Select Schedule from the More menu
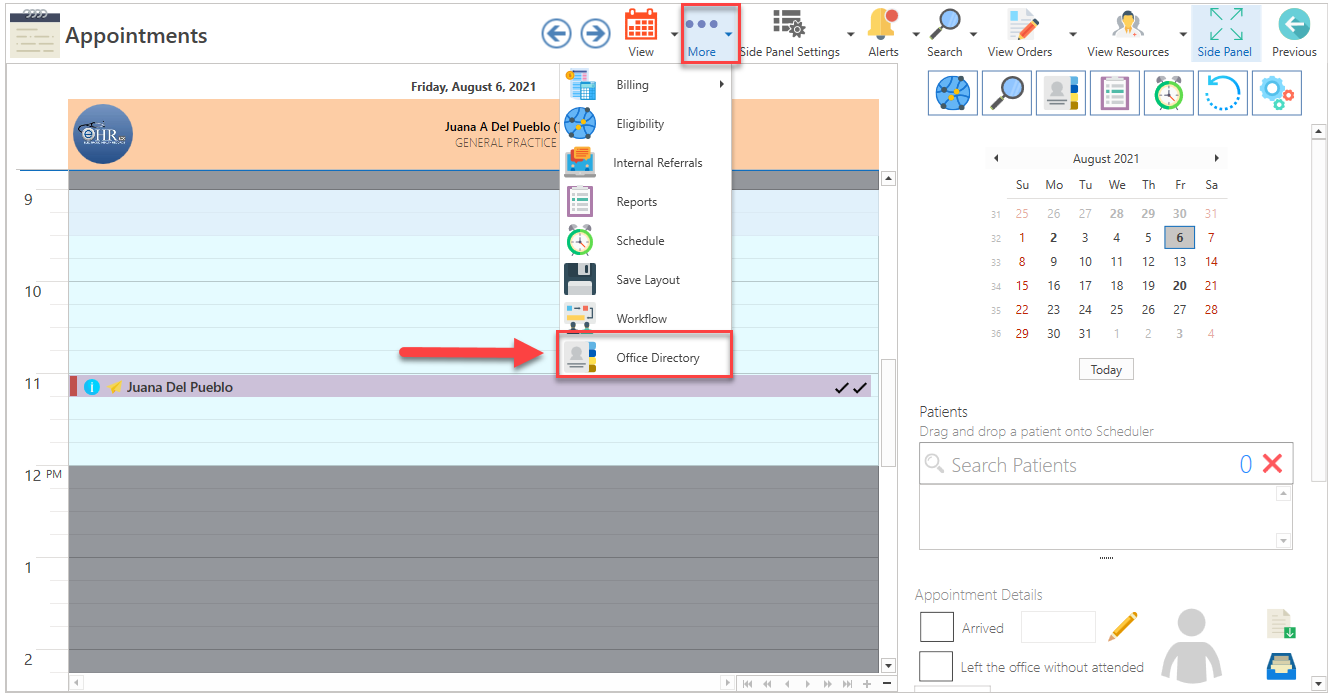This screenshot has height=695, width=1332. pyautogui.click(x=645, y=241)
